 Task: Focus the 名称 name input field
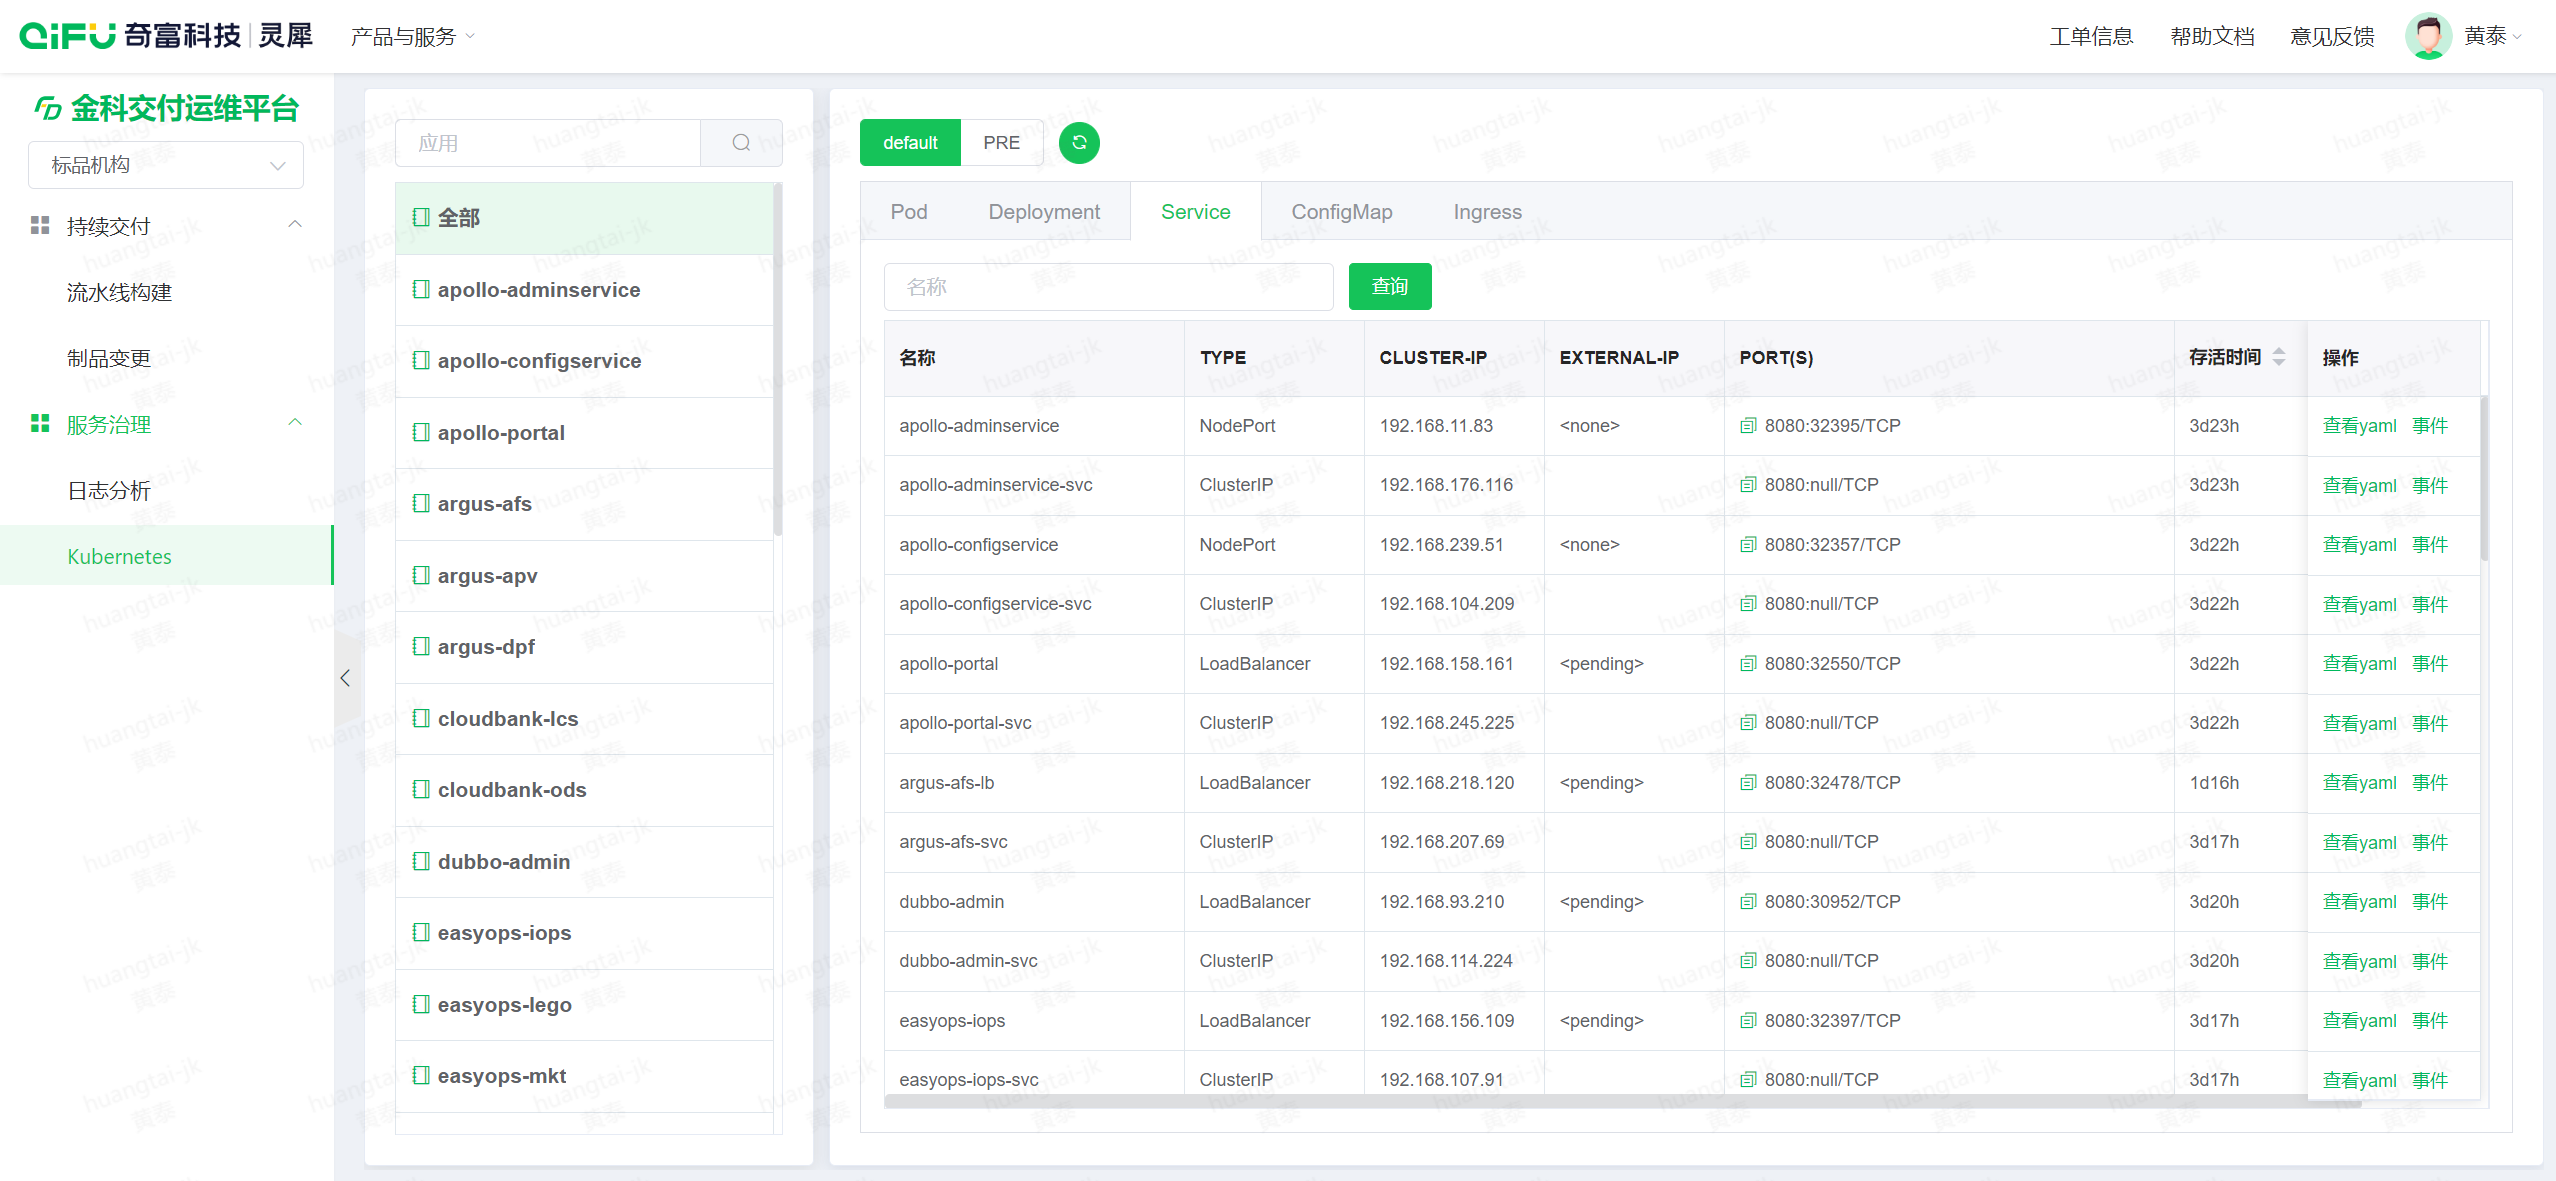click(1108, 287)
